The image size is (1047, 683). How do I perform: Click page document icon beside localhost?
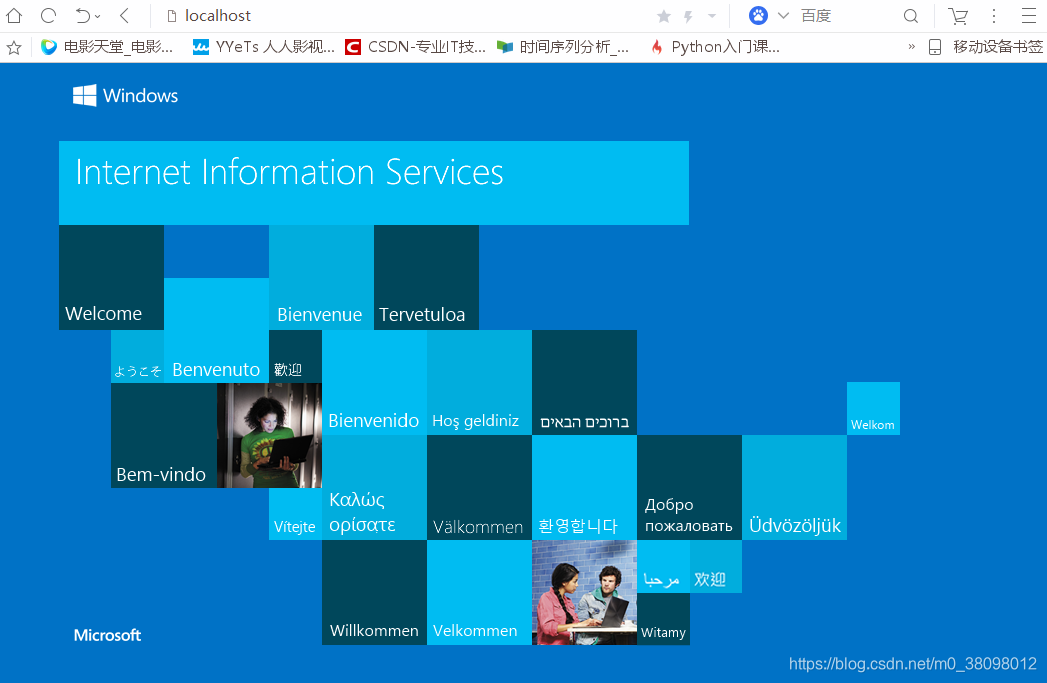(172, 16)
